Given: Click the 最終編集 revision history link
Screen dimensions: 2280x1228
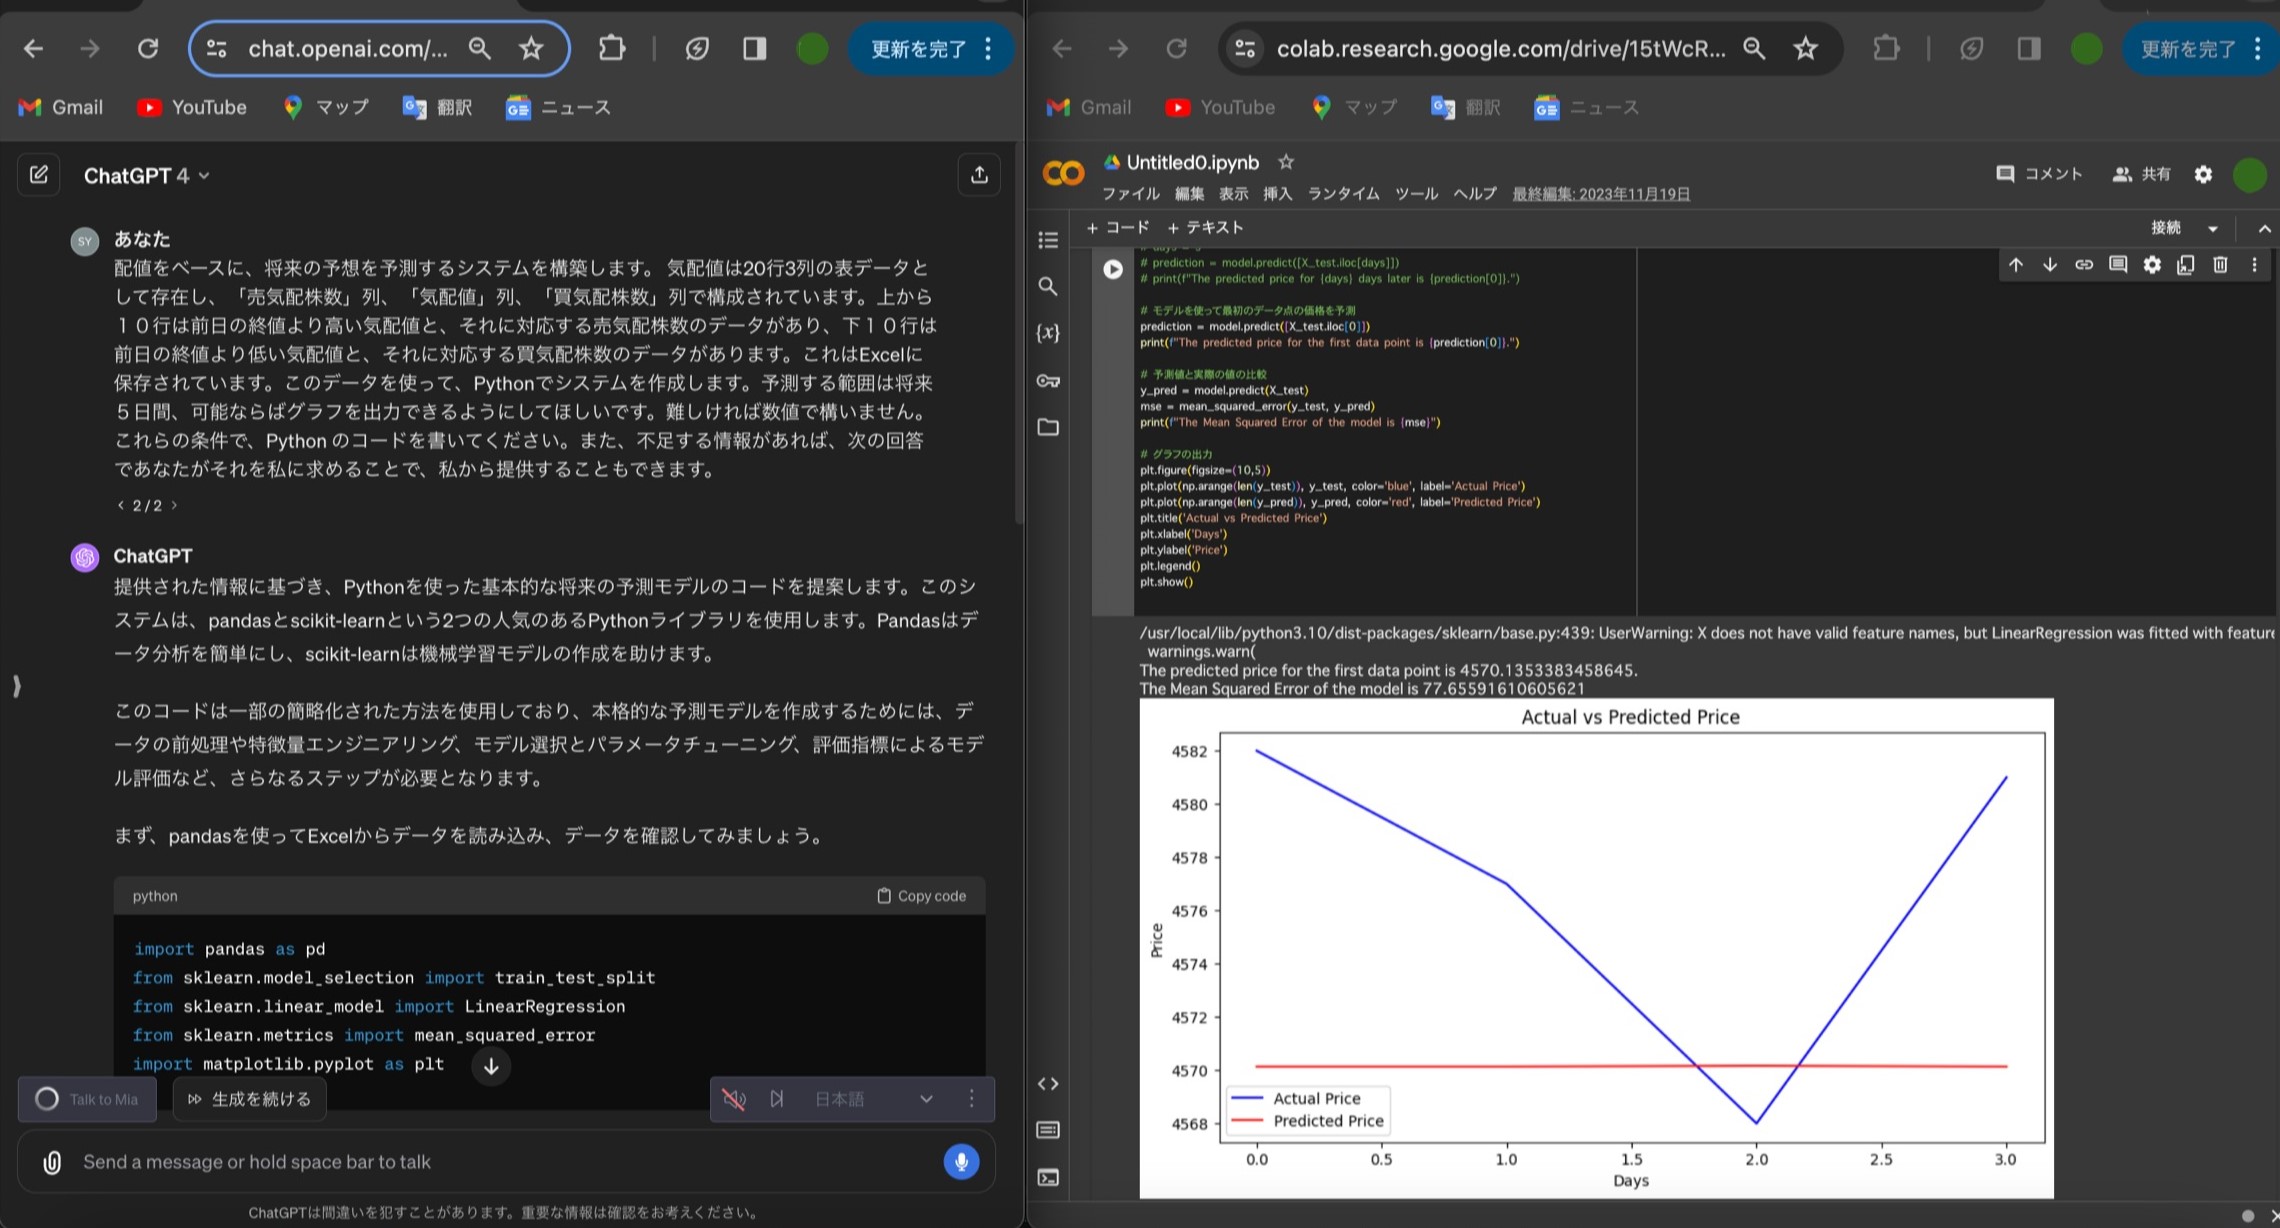Looking at the screenshot, I should pyautogui.click(x=1601, y=194).
